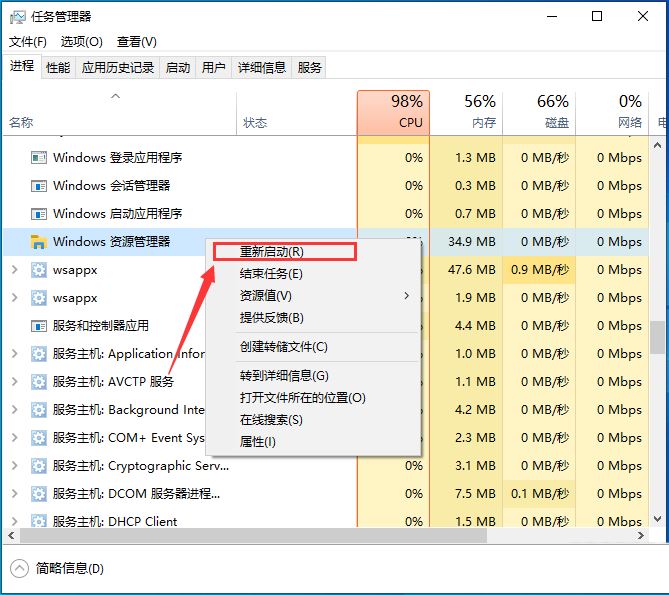Expand the wsappx row using 47.6 MB
Screen dimensions: 669x595
[x=15, y=270]
